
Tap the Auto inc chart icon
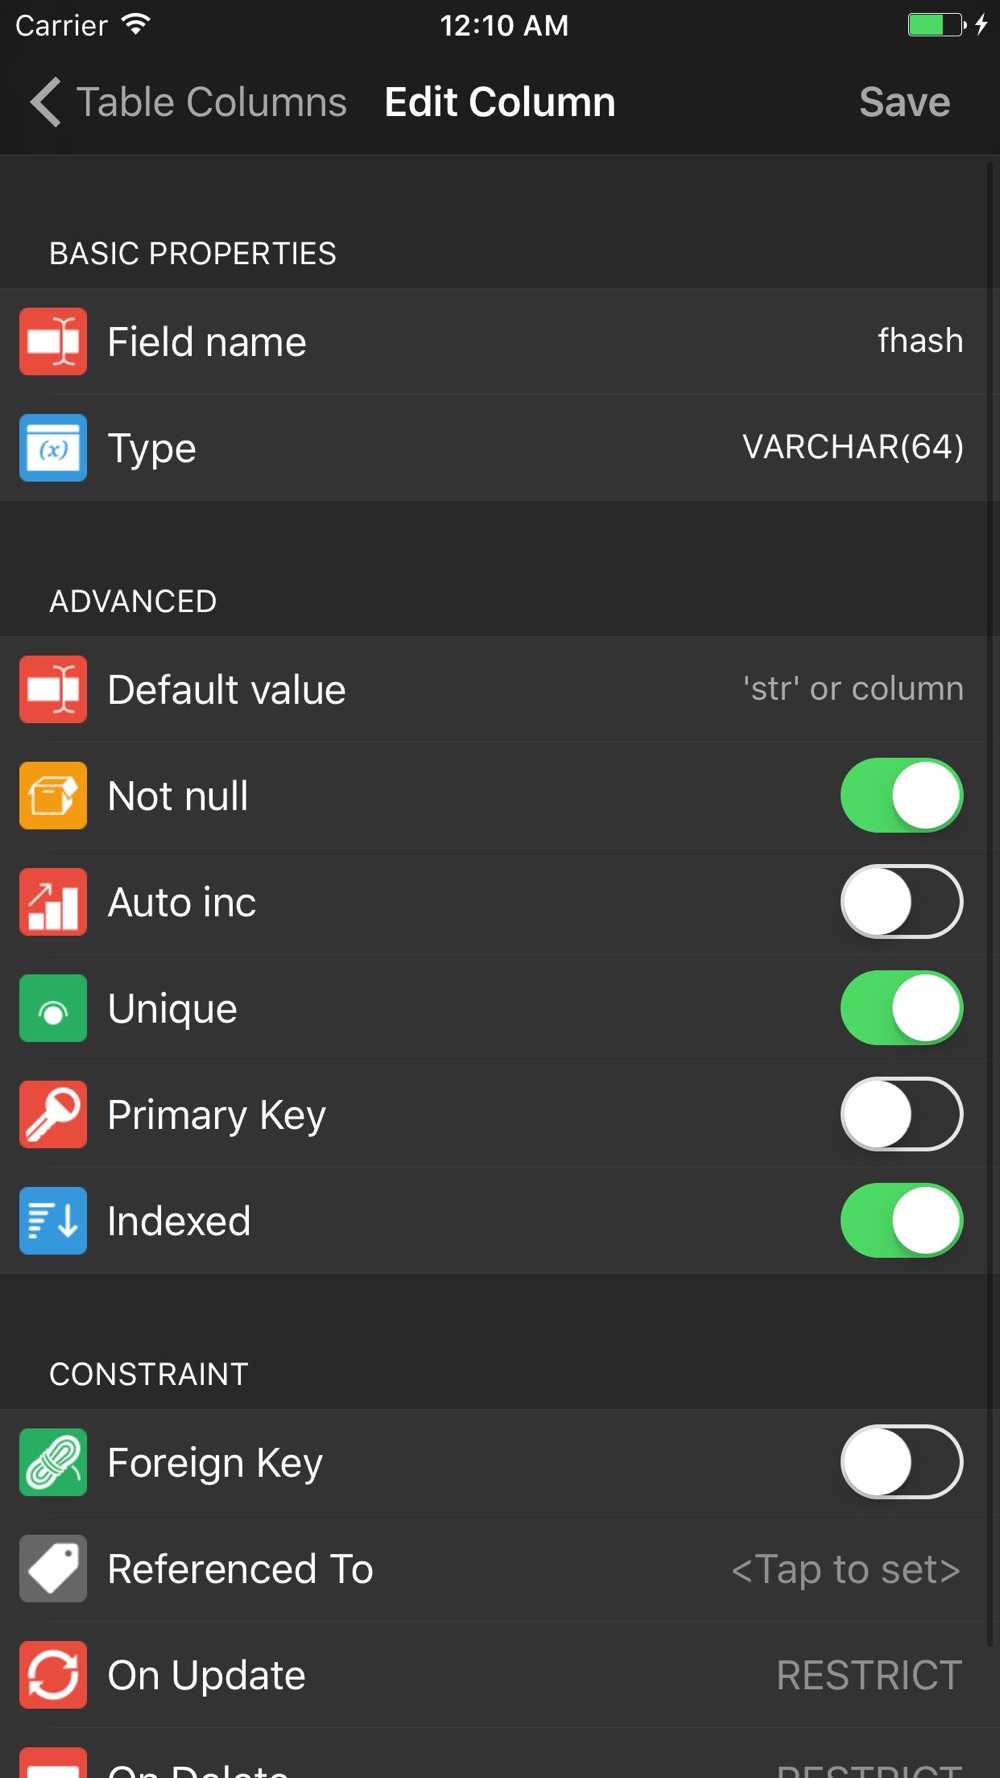53,902
